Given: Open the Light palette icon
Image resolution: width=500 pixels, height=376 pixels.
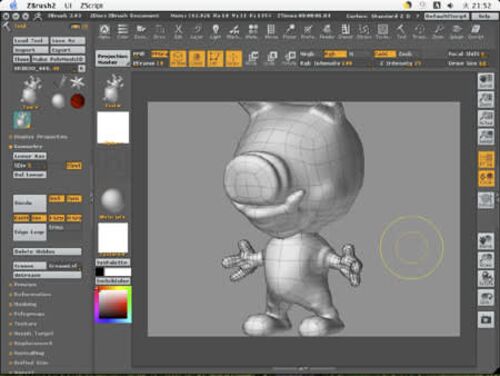Looking at the screenshot, I should tap(216, 32).
